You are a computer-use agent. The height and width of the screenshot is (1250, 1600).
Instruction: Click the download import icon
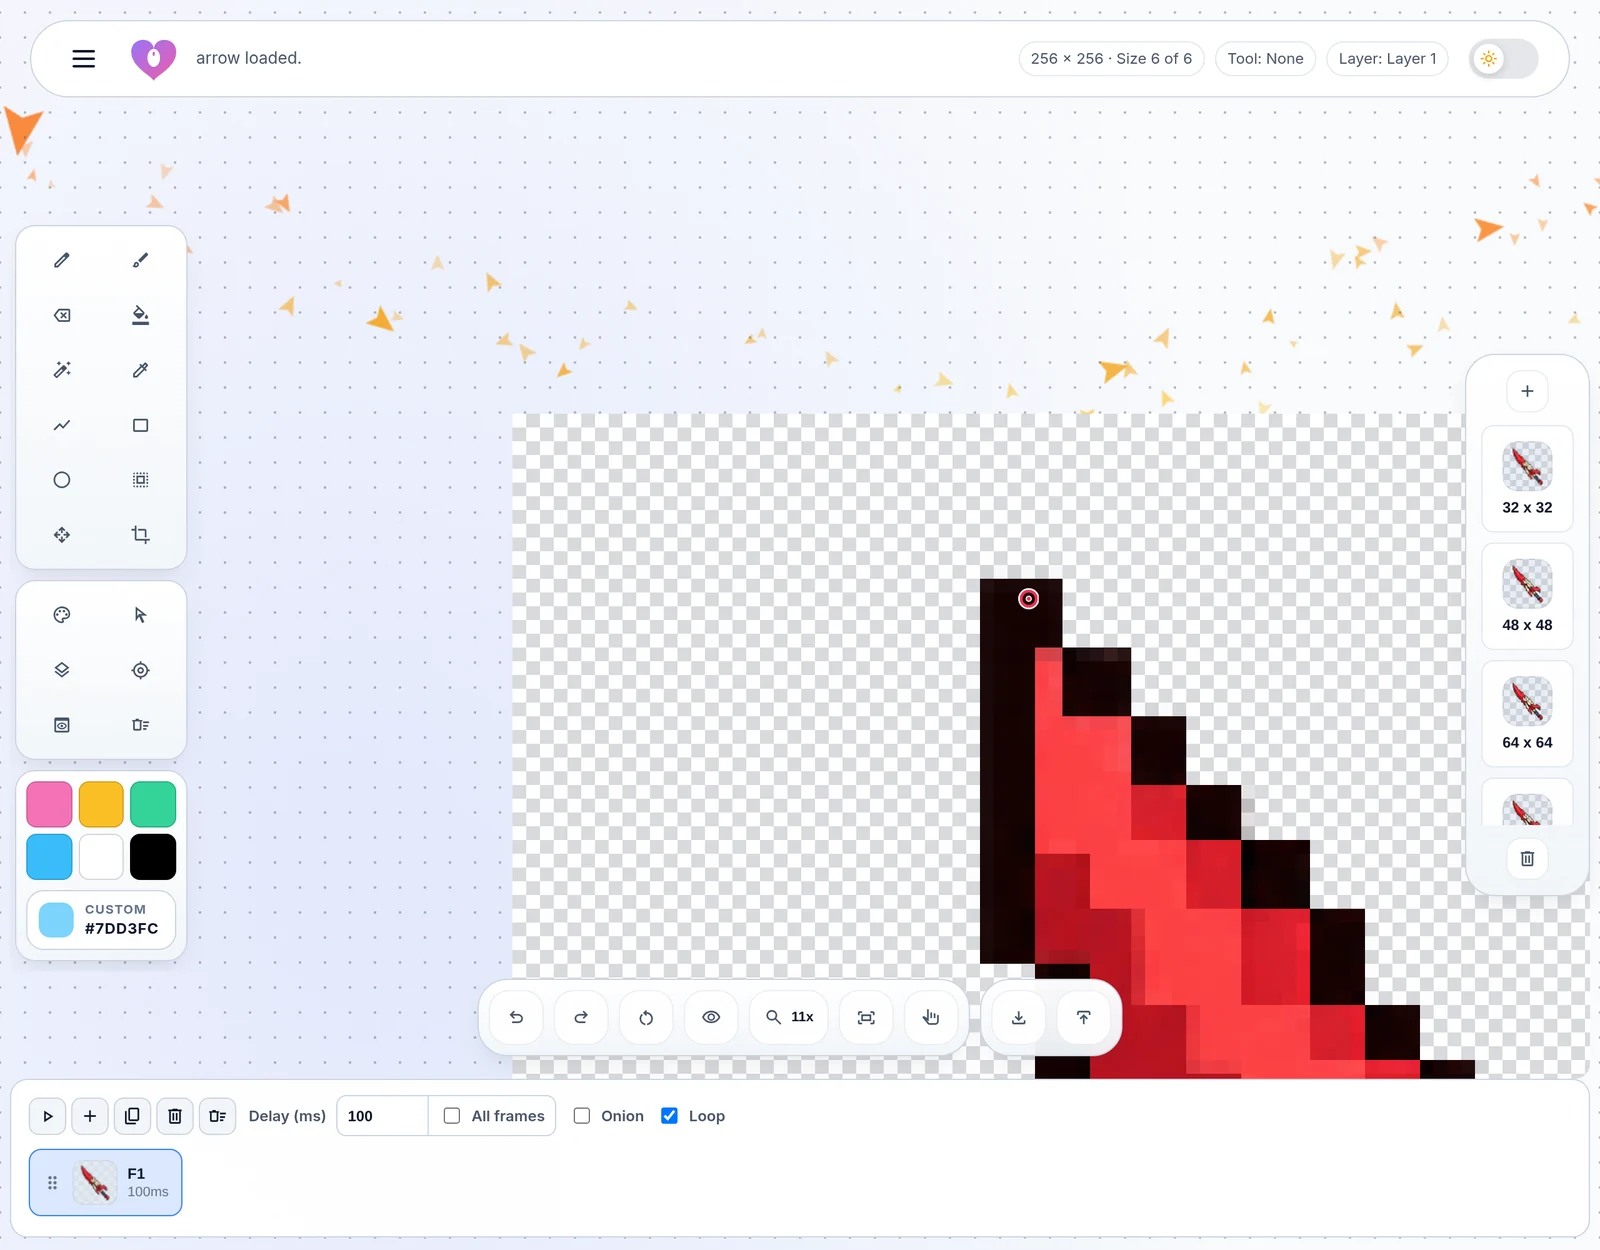point(1019,1017)
